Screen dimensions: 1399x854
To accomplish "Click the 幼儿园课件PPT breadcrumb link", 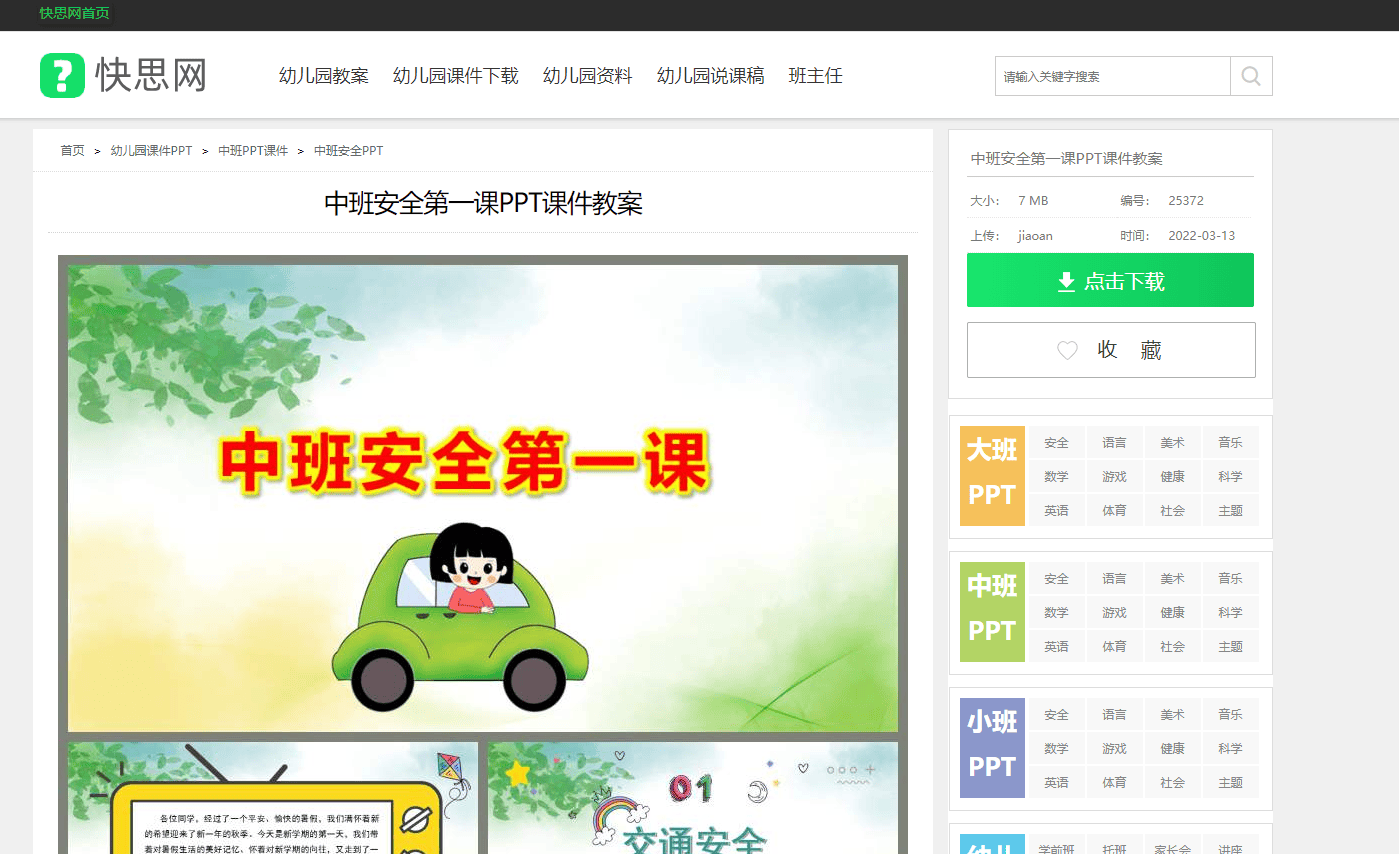I will click(x=152, y=150).
